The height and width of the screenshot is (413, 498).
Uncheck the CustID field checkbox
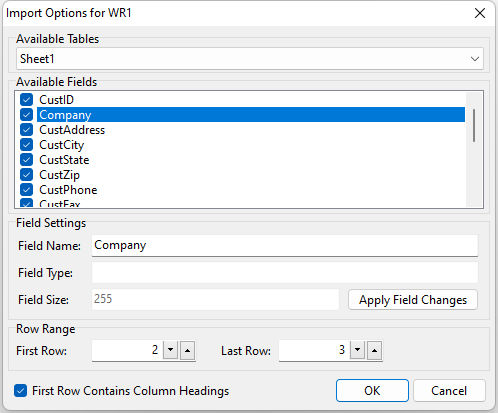pos(26,99)
